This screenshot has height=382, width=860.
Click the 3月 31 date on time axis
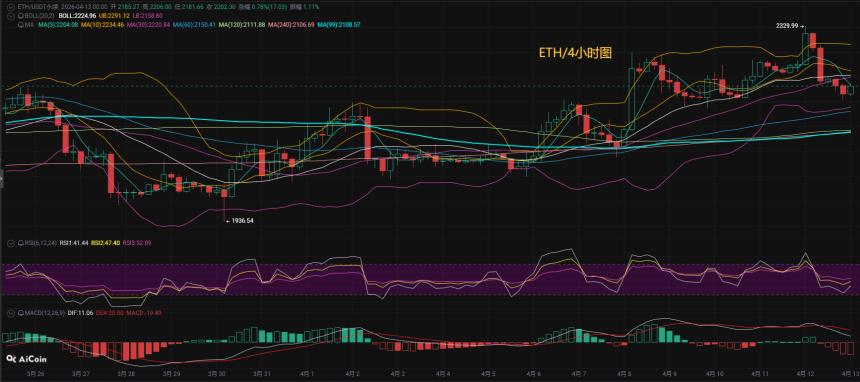262,373
